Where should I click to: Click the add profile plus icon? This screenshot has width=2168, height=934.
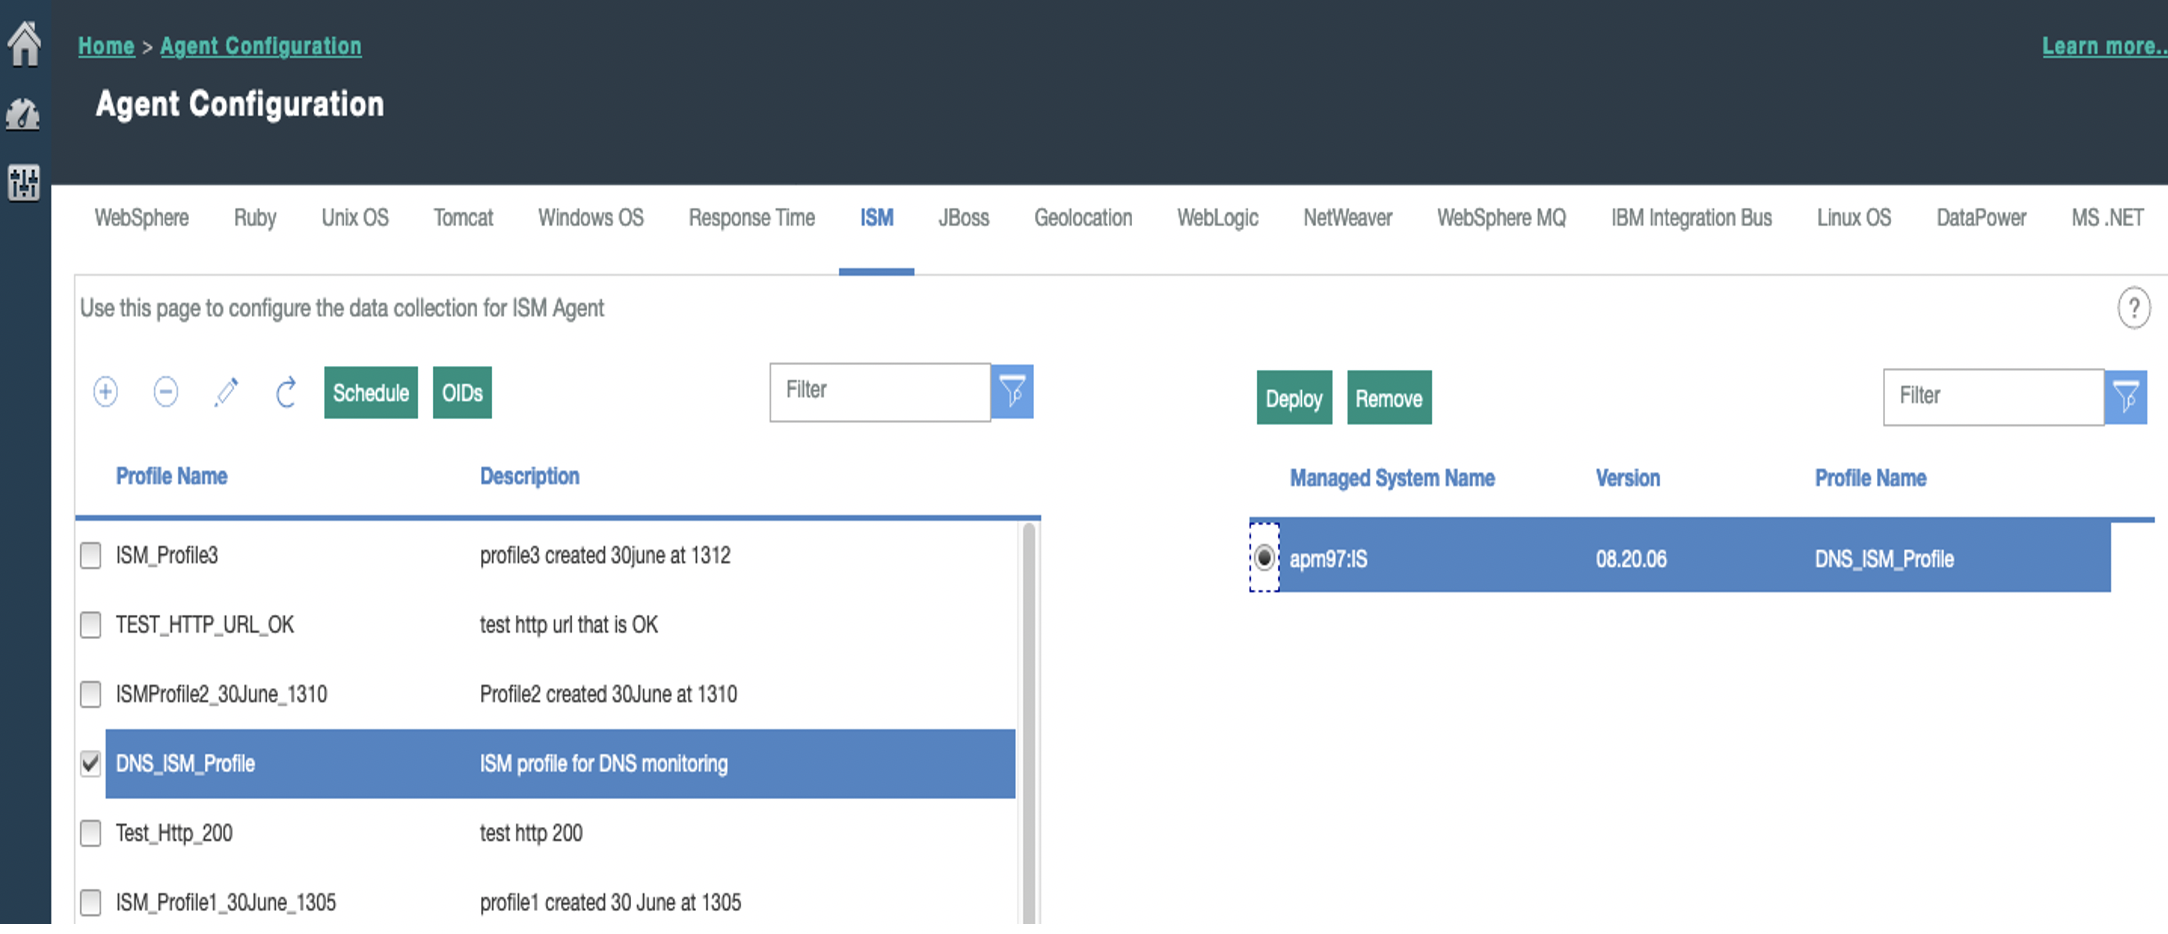pos(106,392)
